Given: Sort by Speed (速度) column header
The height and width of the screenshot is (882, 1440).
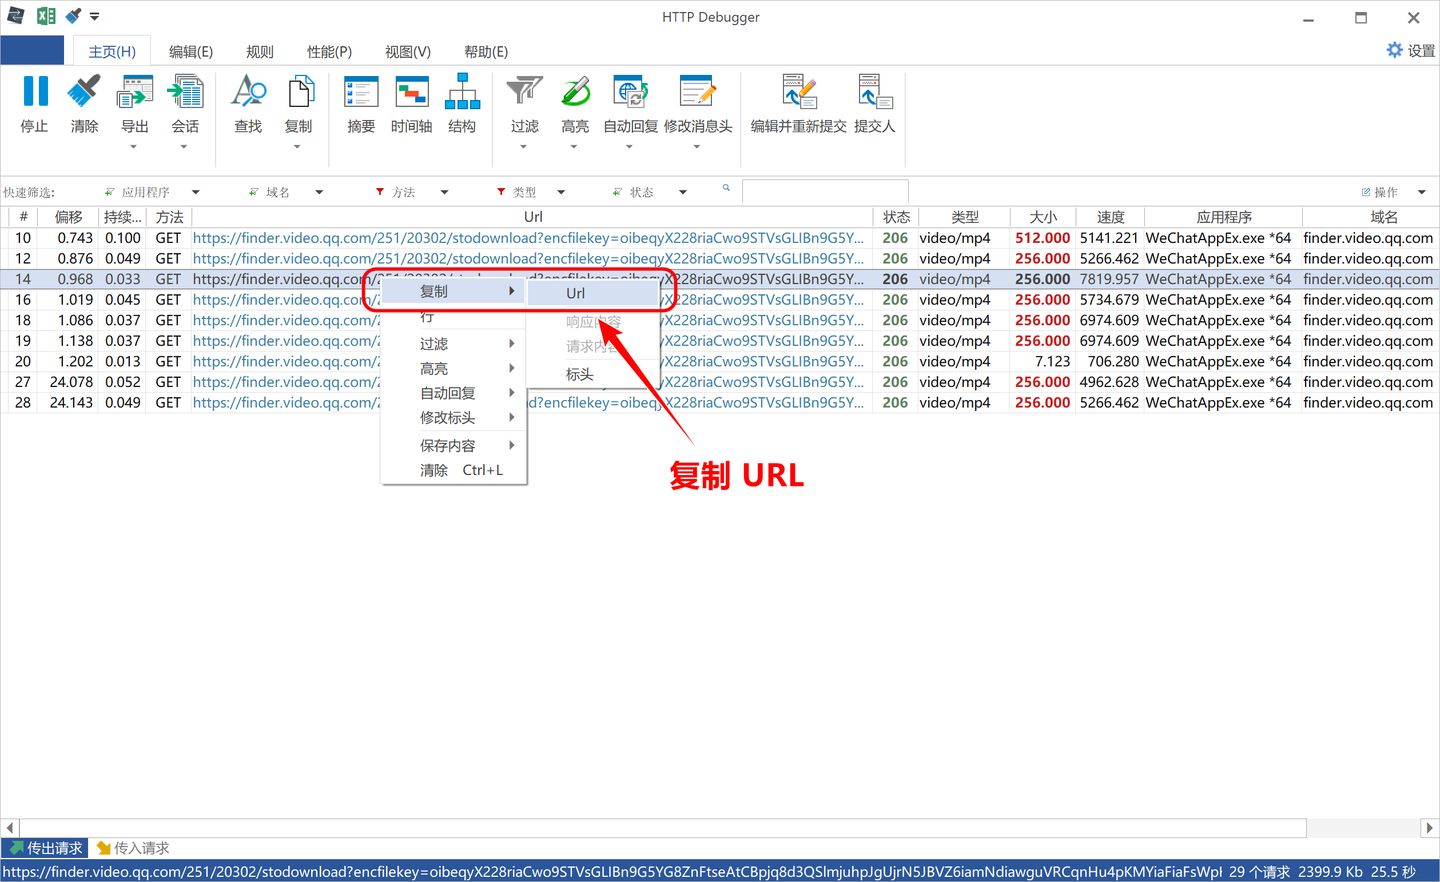Looking at the screenshot, I should click(1110, 217).
